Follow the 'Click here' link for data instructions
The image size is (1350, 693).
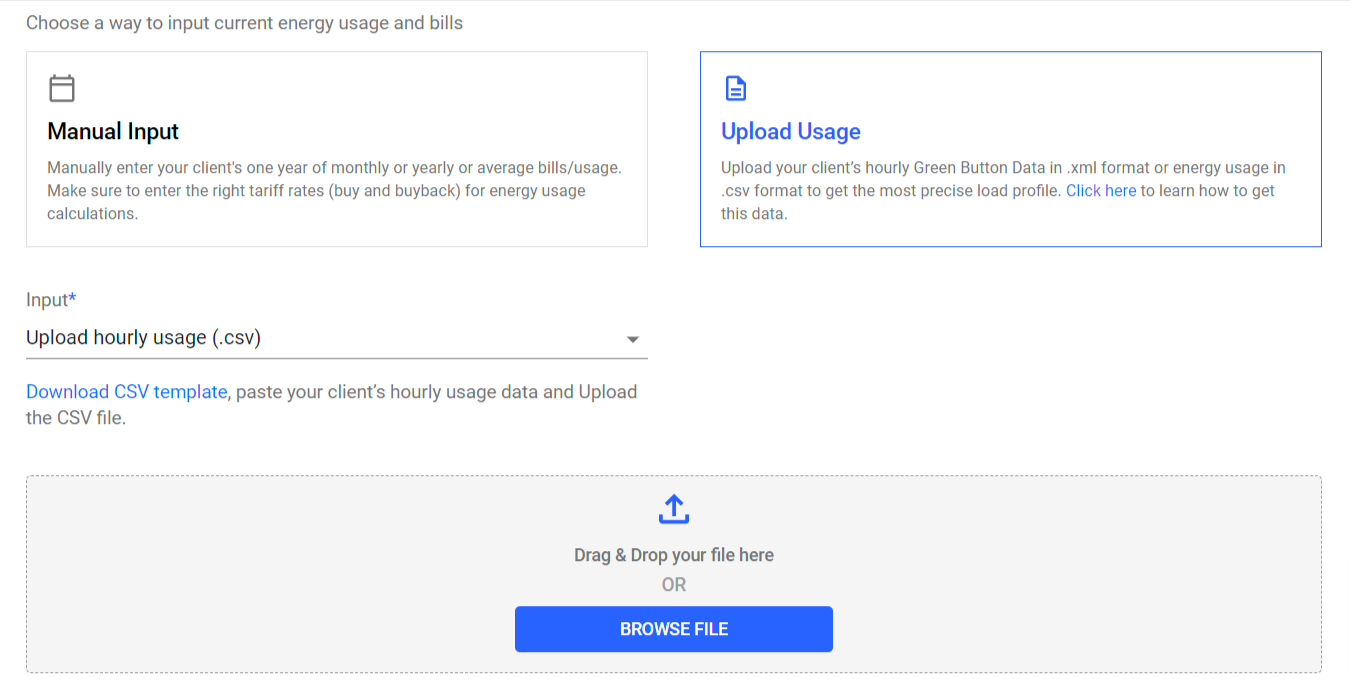1100,191
